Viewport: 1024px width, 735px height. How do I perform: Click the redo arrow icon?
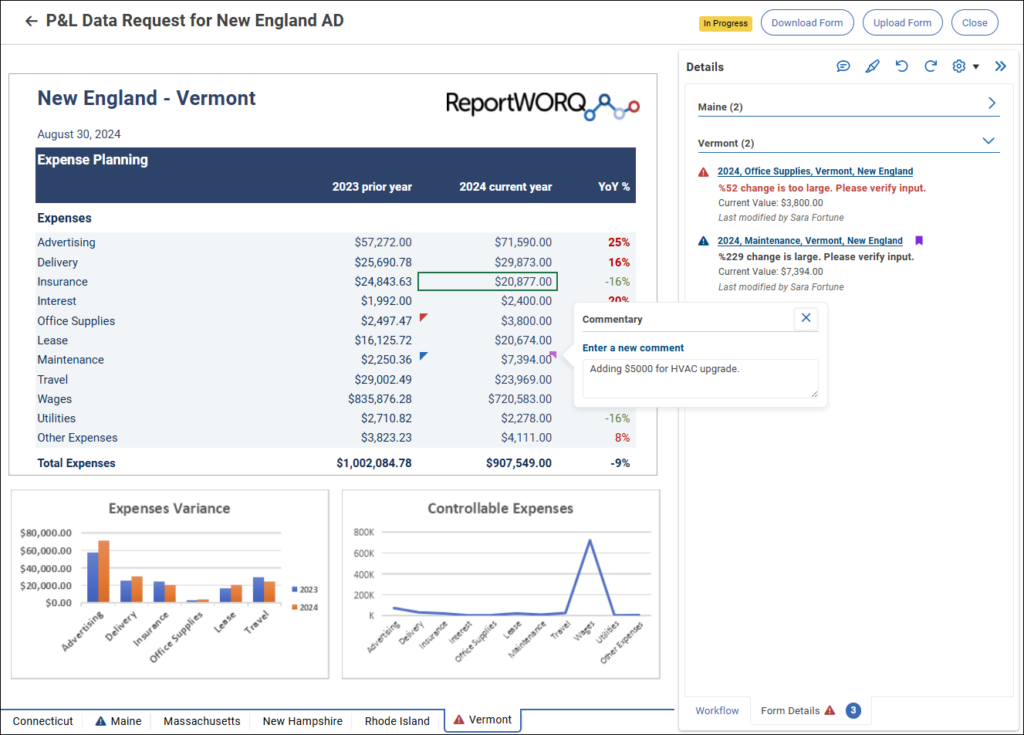[930, 66]
